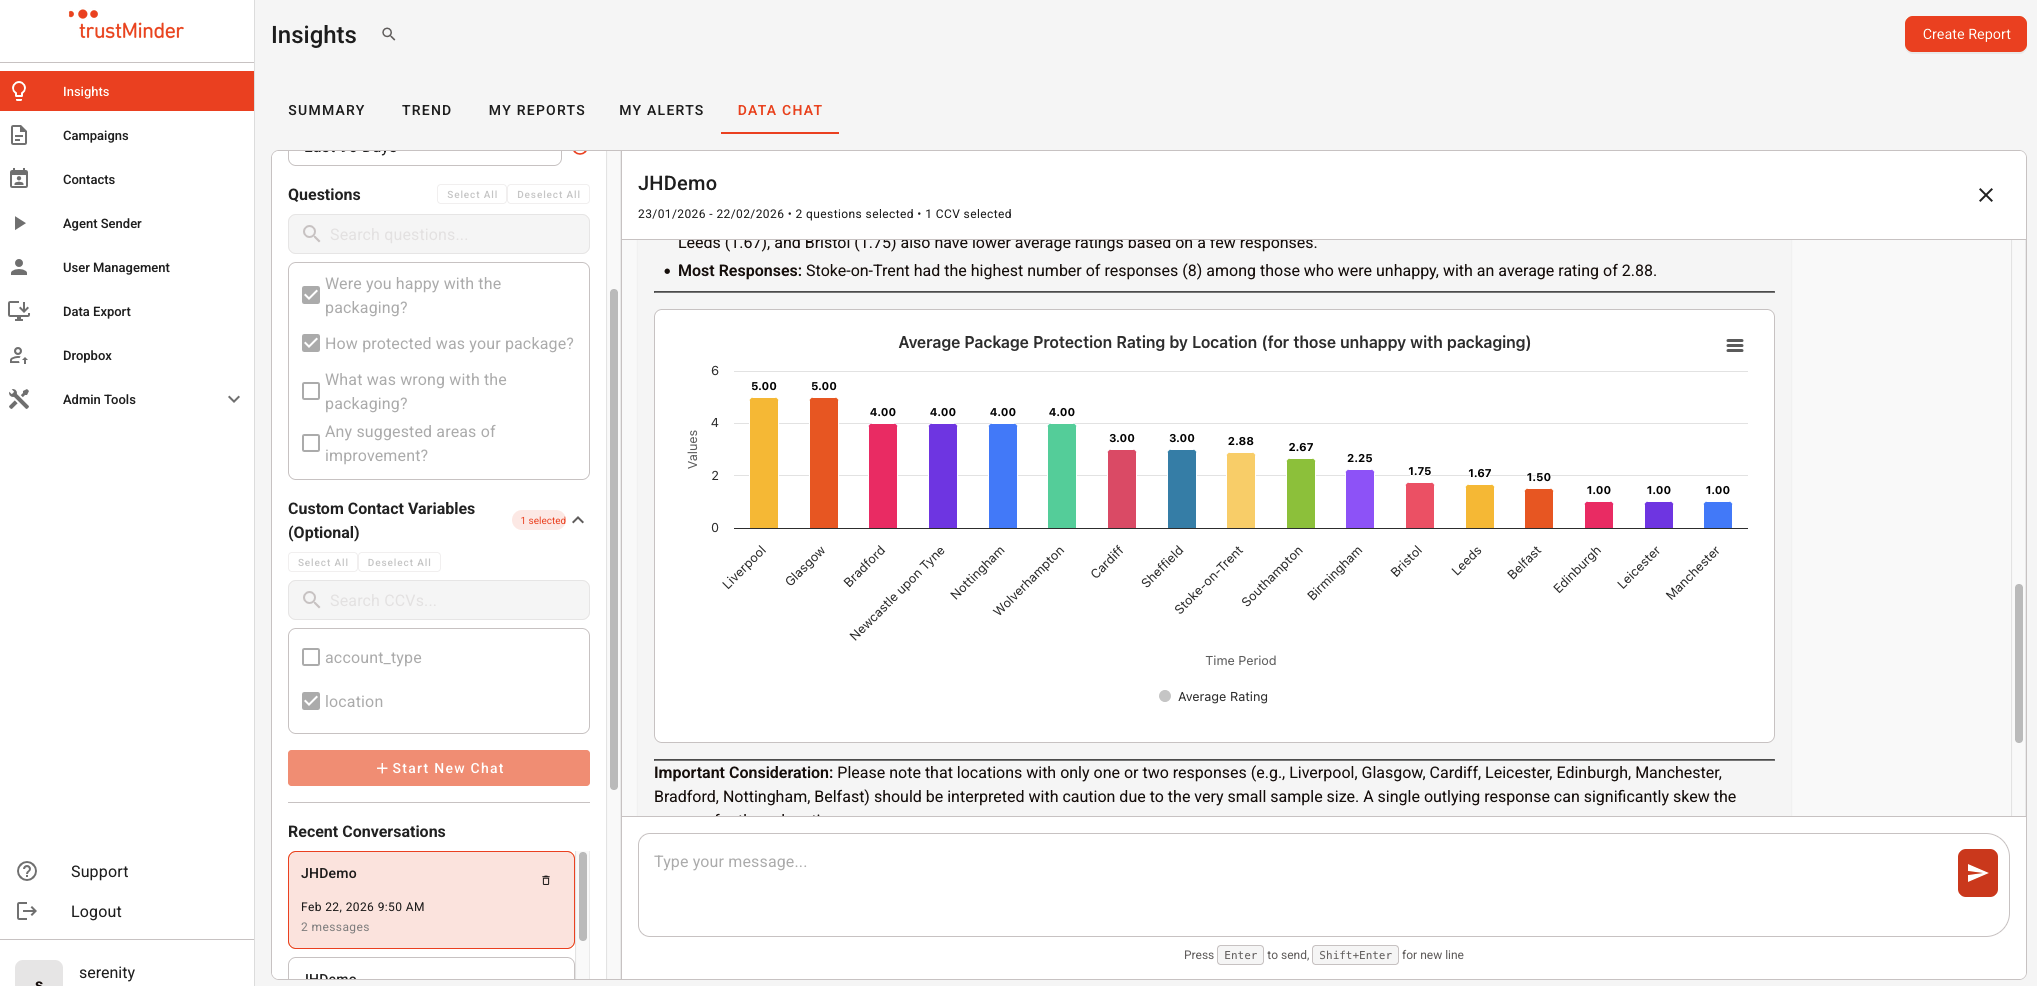The width and height of the screenshot is (2037, 986).
Task: Toggle Average Rating legend item
Action: click(x=1213, y=696)
